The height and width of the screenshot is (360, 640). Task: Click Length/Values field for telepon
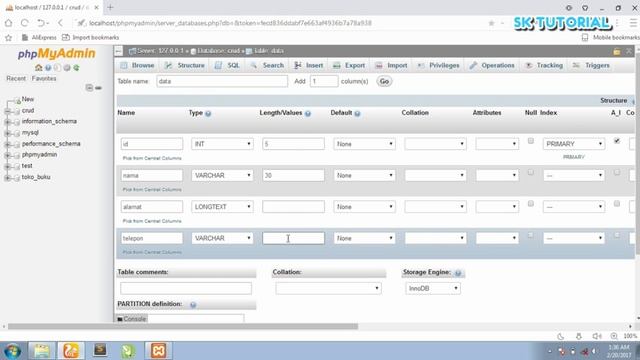tap(293, 238)
